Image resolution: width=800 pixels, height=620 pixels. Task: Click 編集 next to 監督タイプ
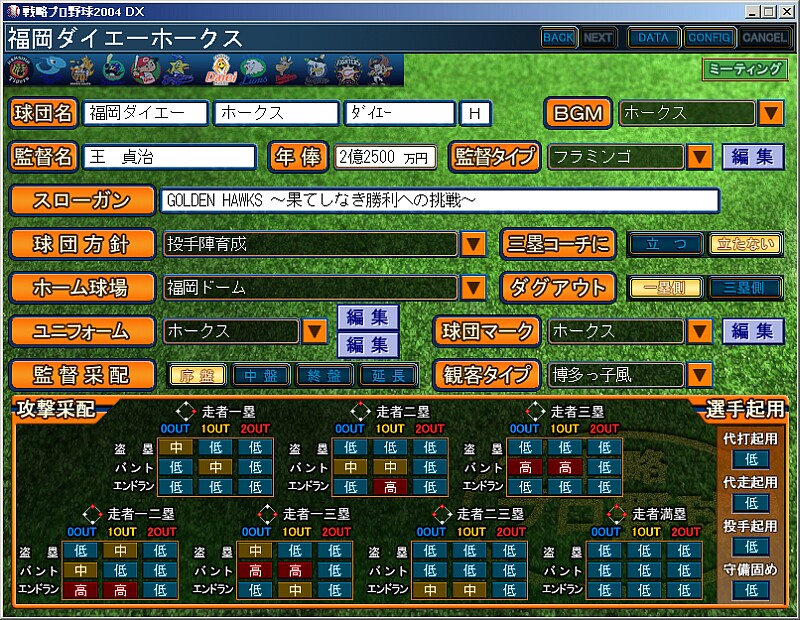click(753, 157)
